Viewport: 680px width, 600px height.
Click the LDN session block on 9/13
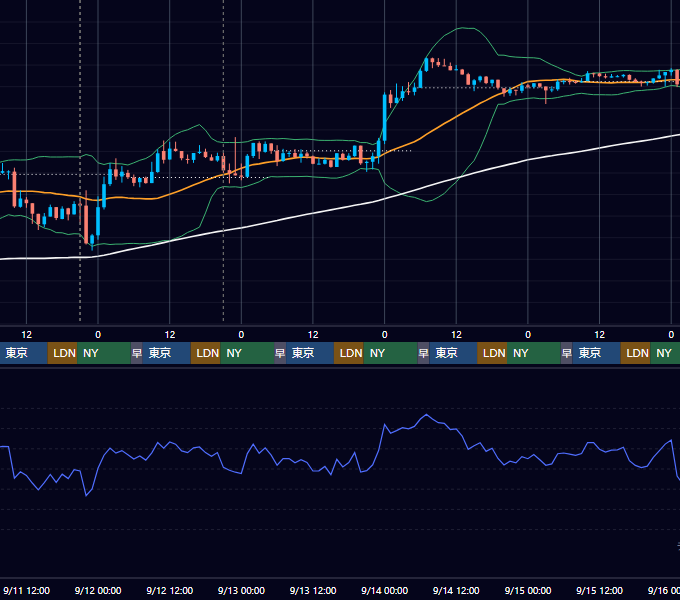pos(349,353)
